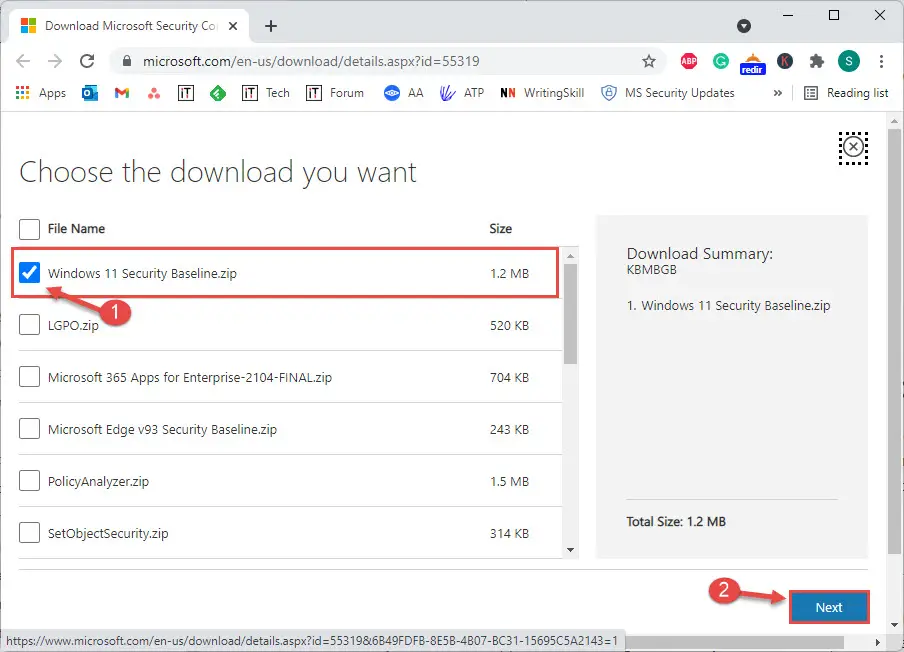Close the download dialog with X icon
This screenshot has height=652, width=904.
pos(853,147)
